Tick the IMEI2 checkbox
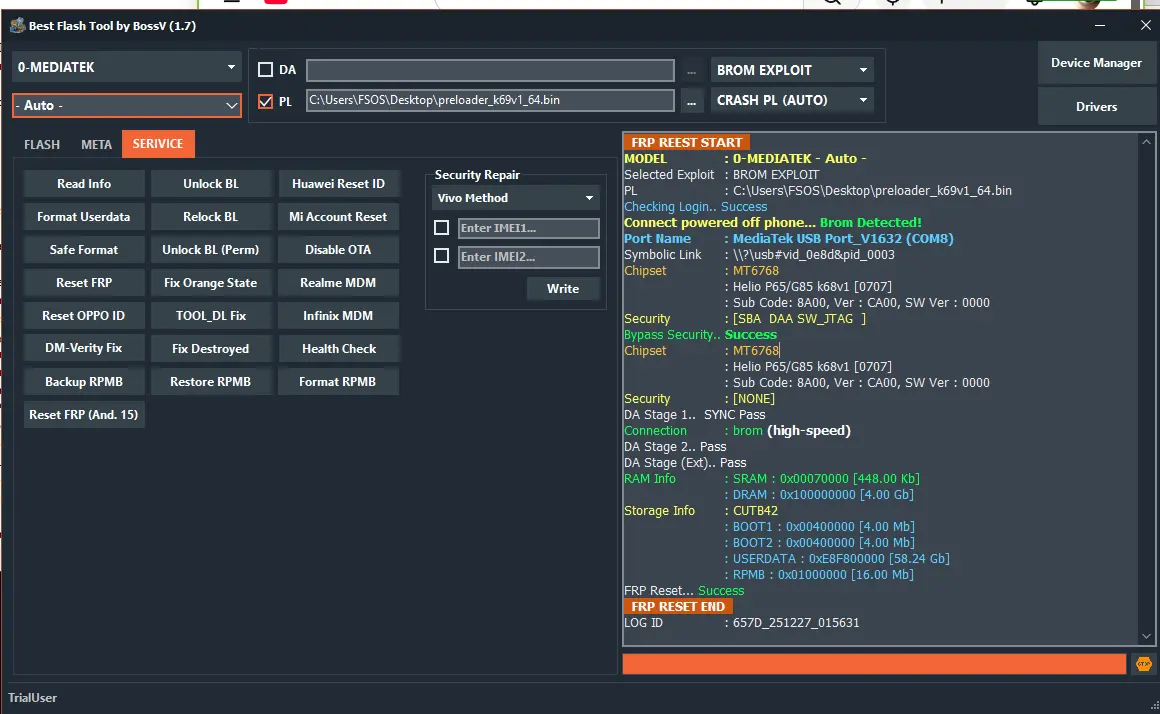The image size is (1160, 714). [442, 256]
